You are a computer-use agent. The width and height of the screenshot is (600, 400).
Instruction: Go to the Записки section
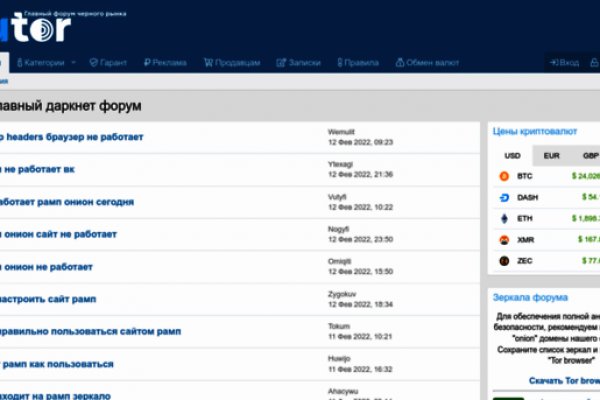(x=300, y=62)
